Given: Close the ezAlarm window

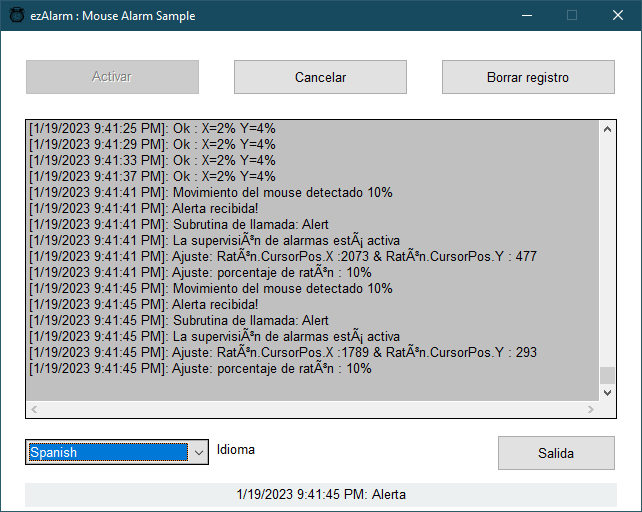Looking at the screenshot, I should 618,16.
